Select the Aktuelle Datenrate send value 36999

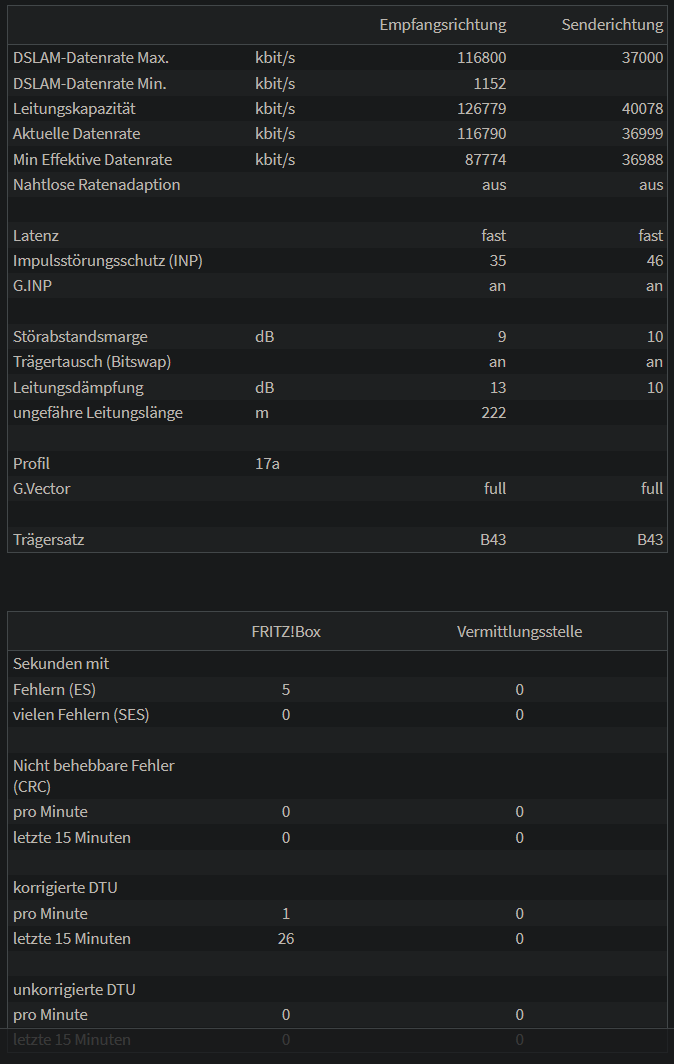click(642, 134)
